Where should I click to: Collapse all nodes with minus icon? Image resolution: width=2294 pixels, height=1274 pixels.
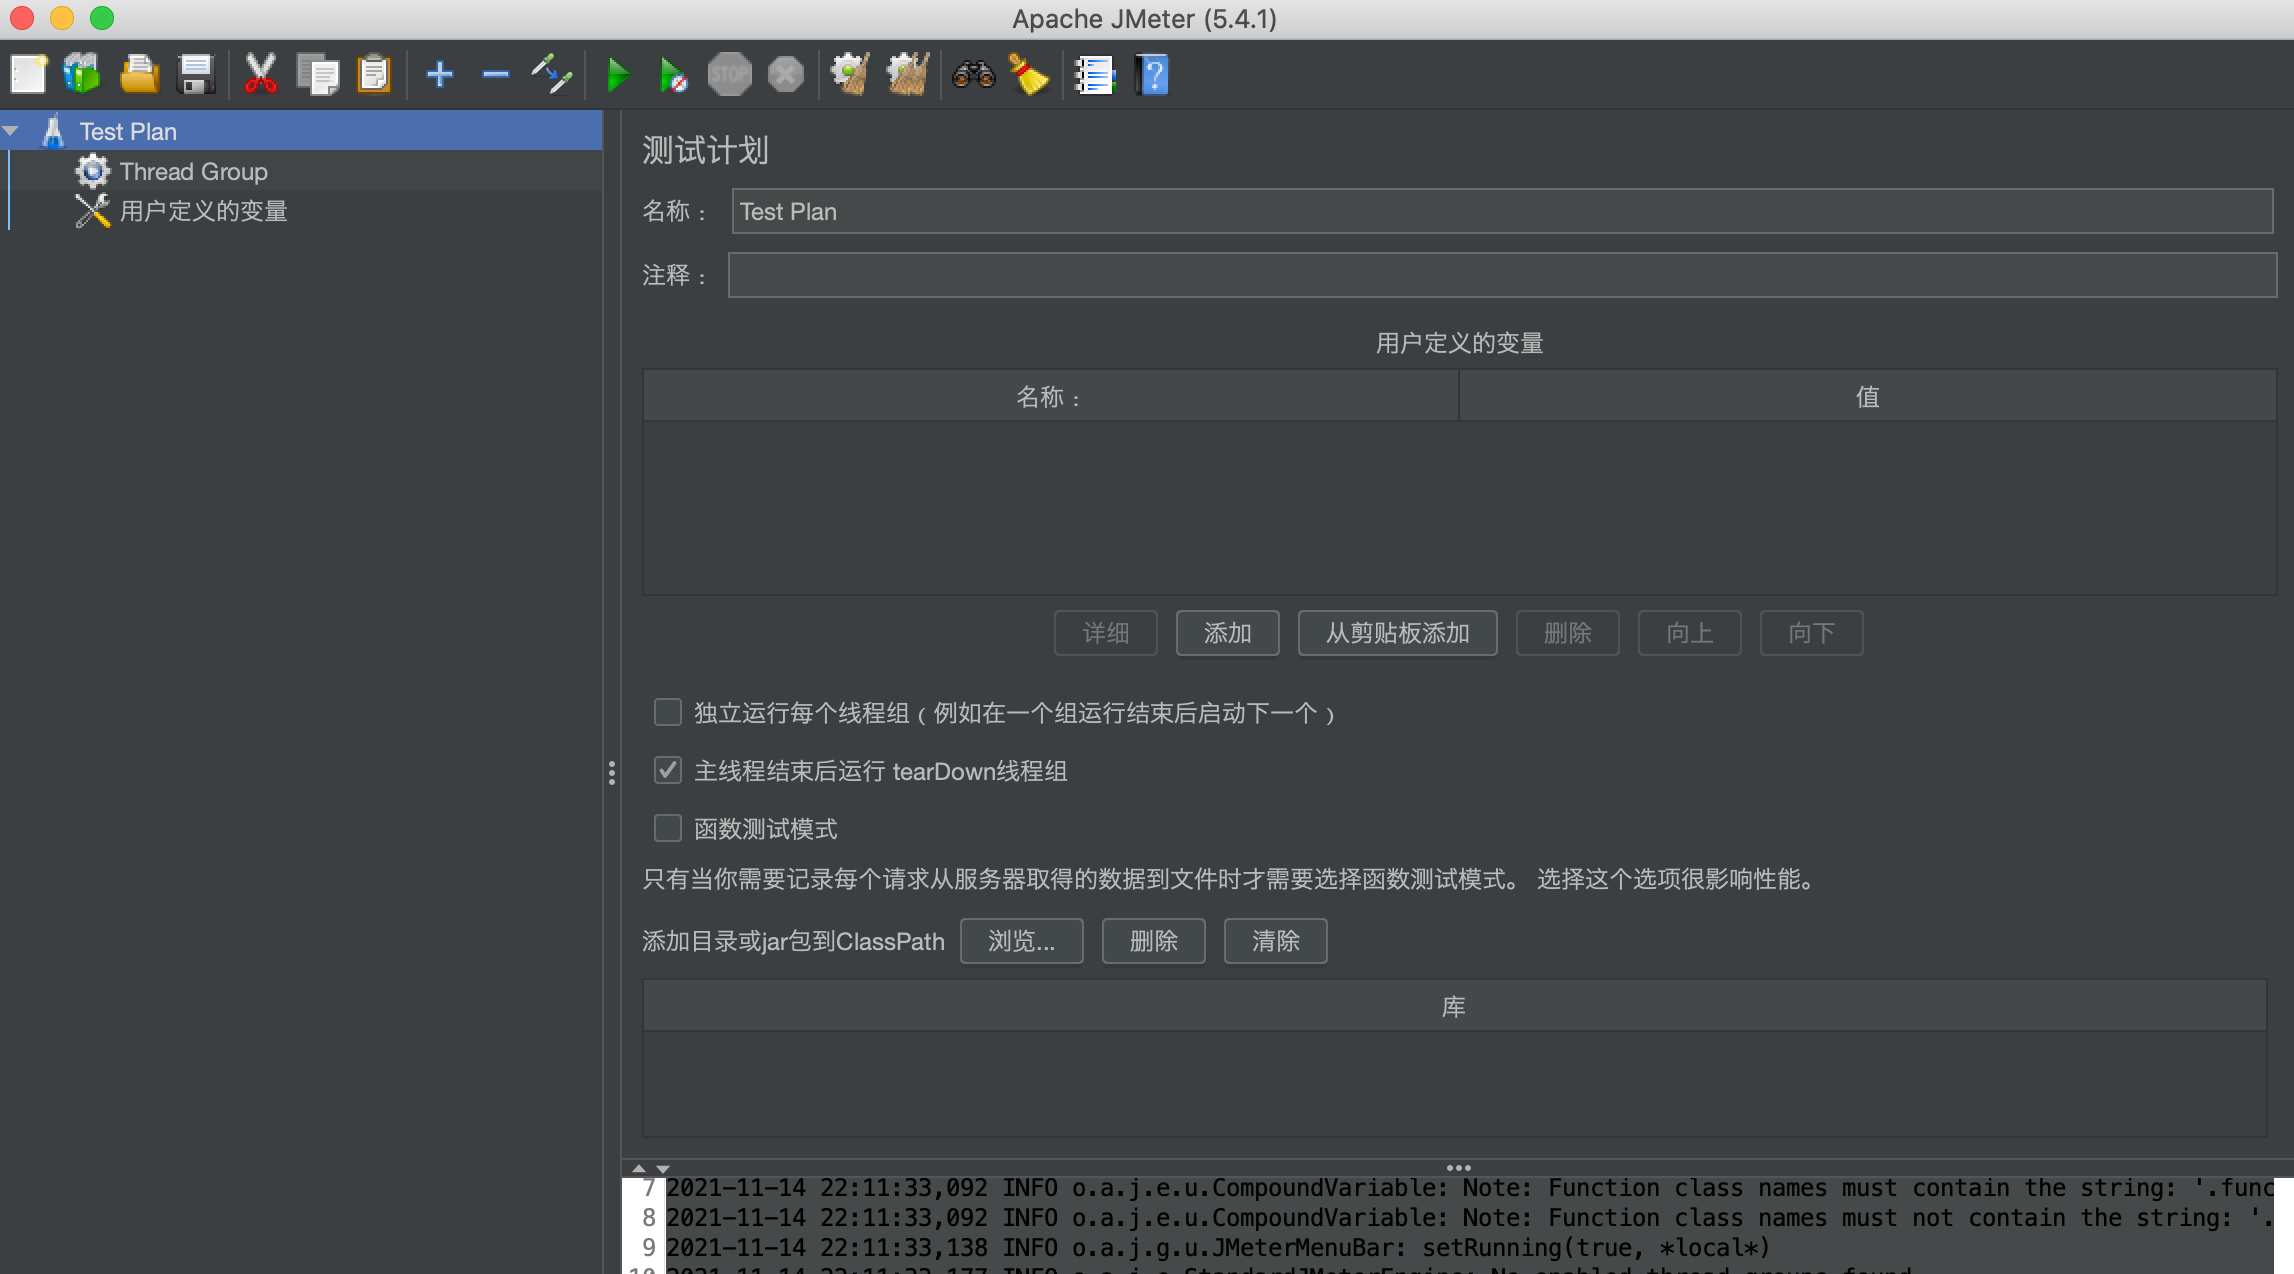coord(496,75)
